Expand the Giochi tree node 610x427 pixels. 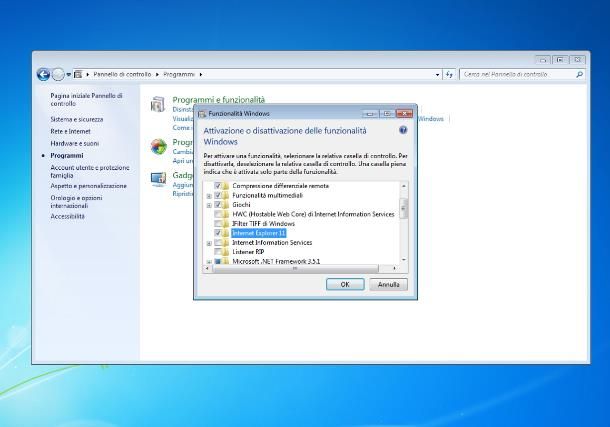tap(209, 205)
